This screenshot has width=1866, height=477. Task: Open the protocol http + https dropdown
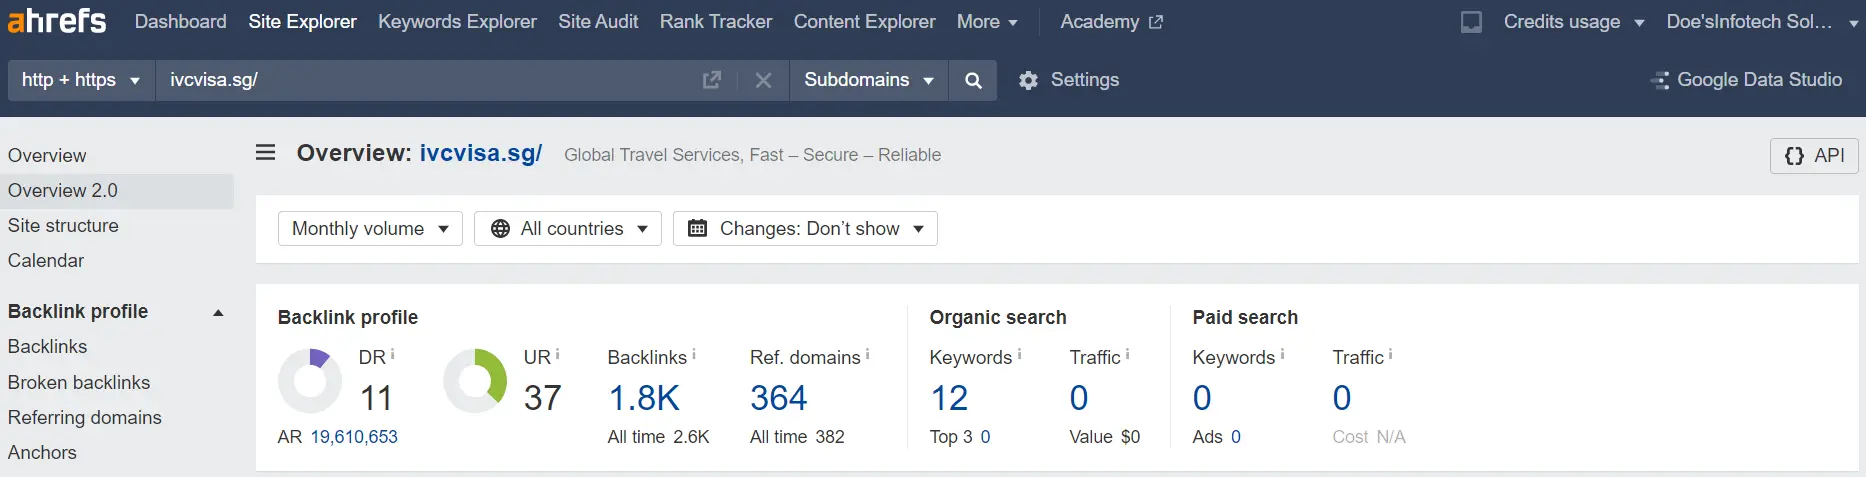coord(81,80)
